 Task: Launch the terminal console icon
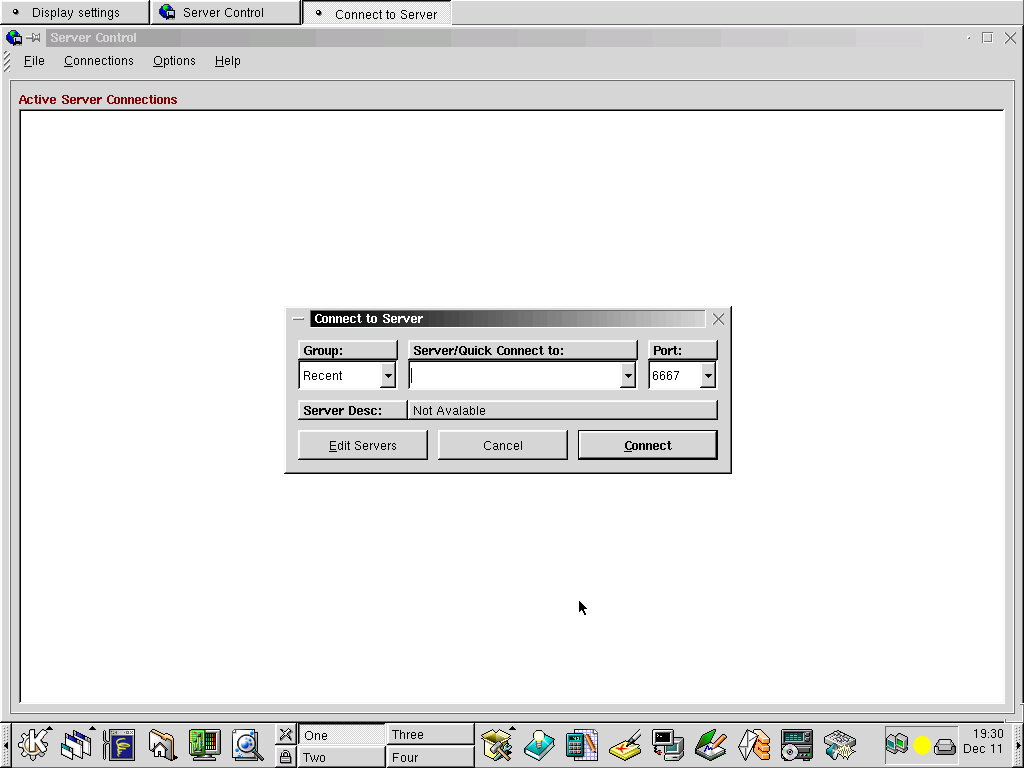click(x=667, y=745)
